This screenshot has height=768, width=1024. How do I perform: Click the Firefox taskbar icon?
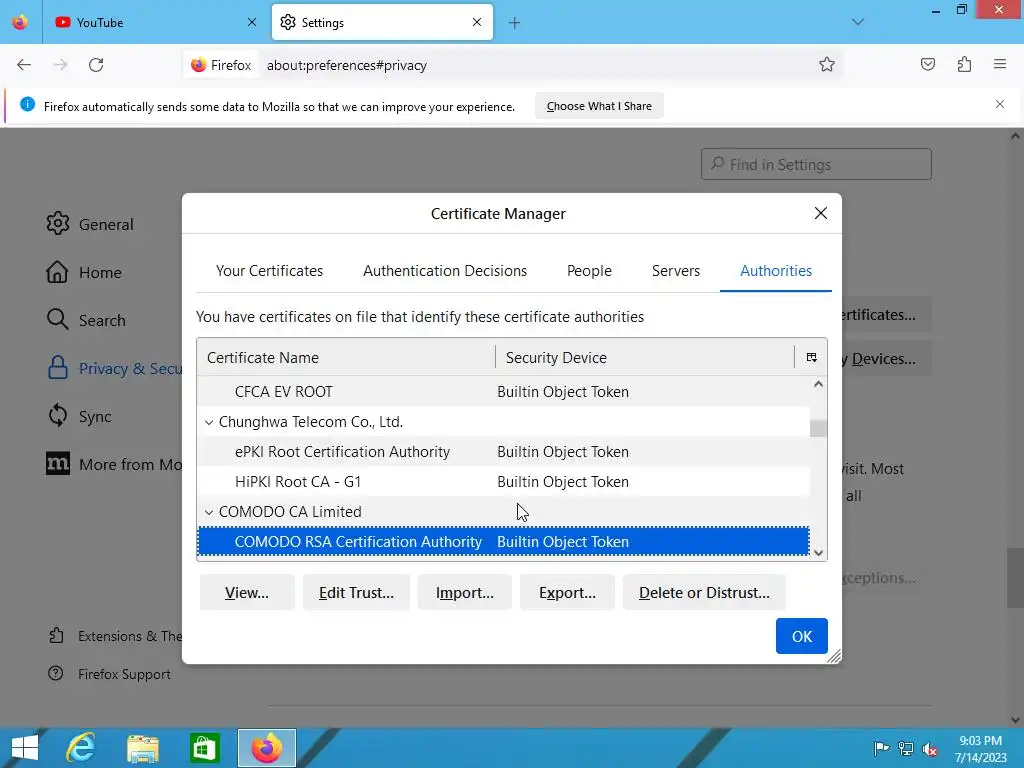click(266, 748)
